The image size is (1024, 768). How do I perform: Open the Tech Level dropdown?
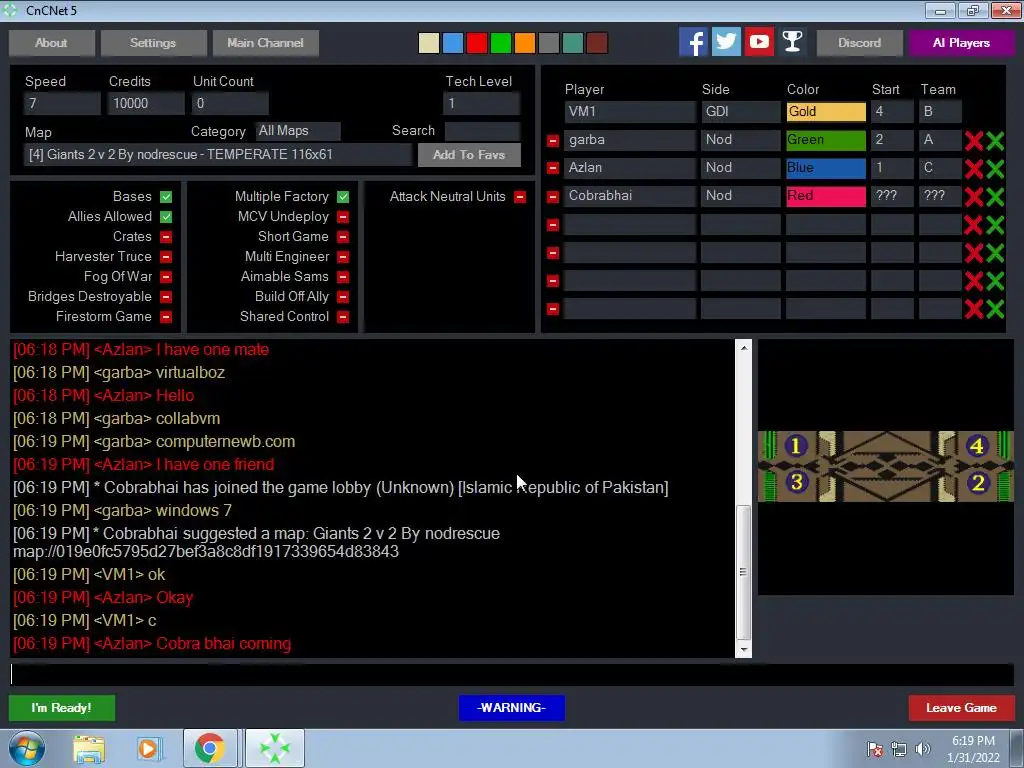[481, 103]
